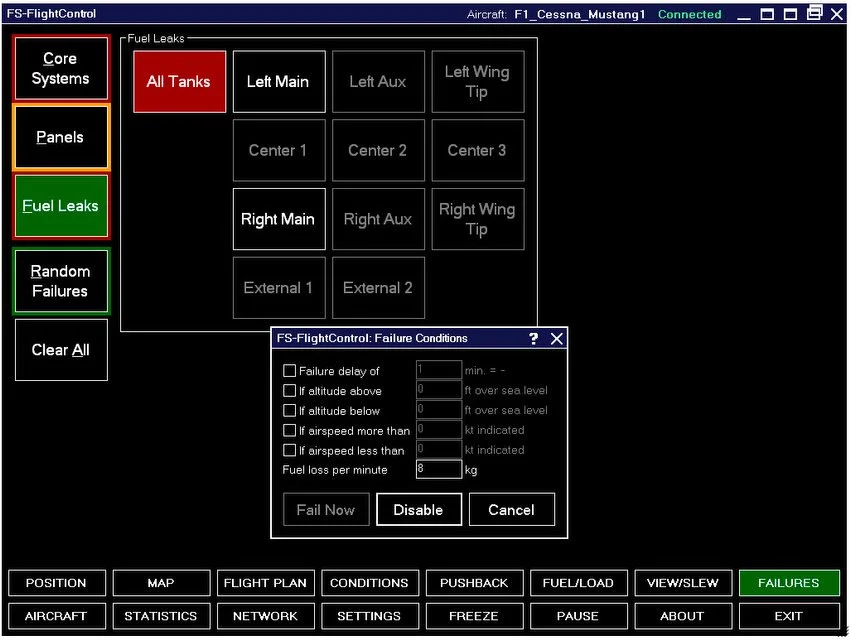850x640 pixels.
Task: Switch to the MAP page
Action: coord(161,583)
